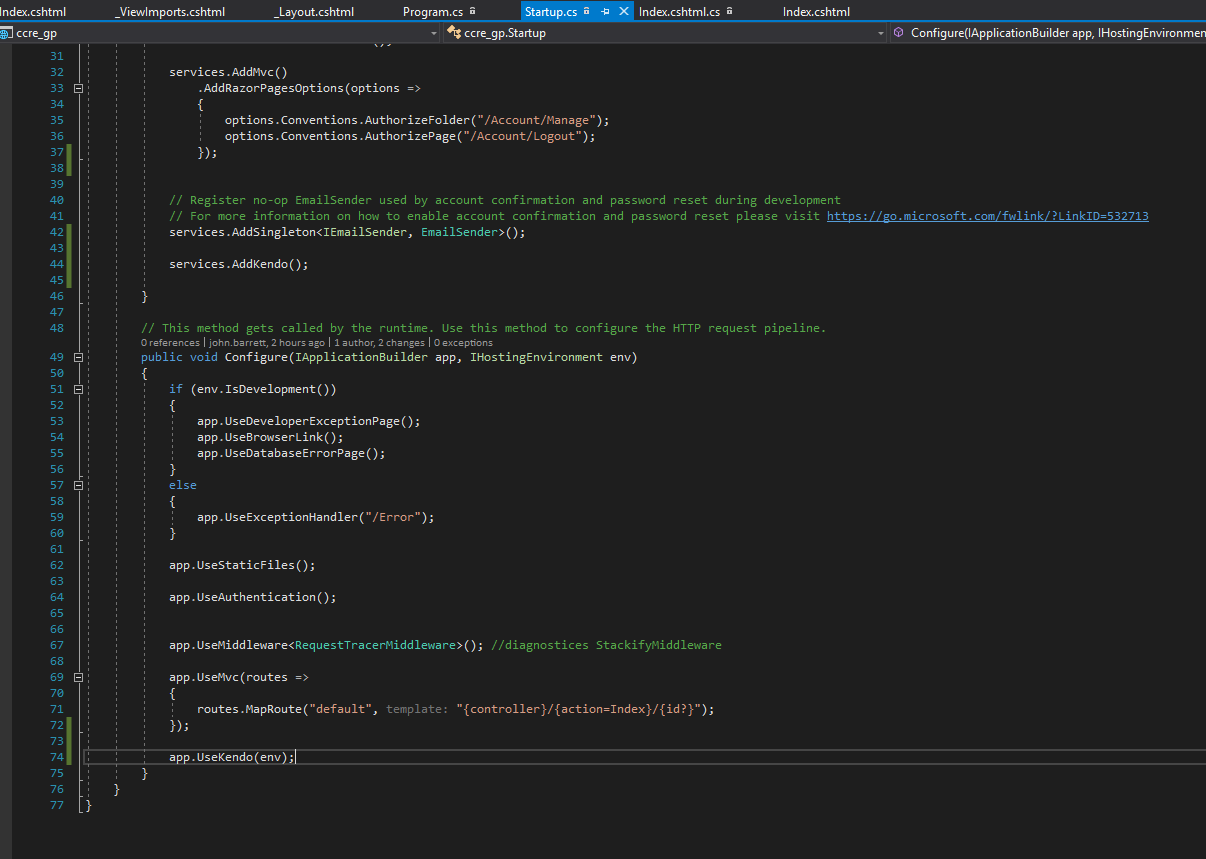Close the Startup.cs tab

coord(624,11)
